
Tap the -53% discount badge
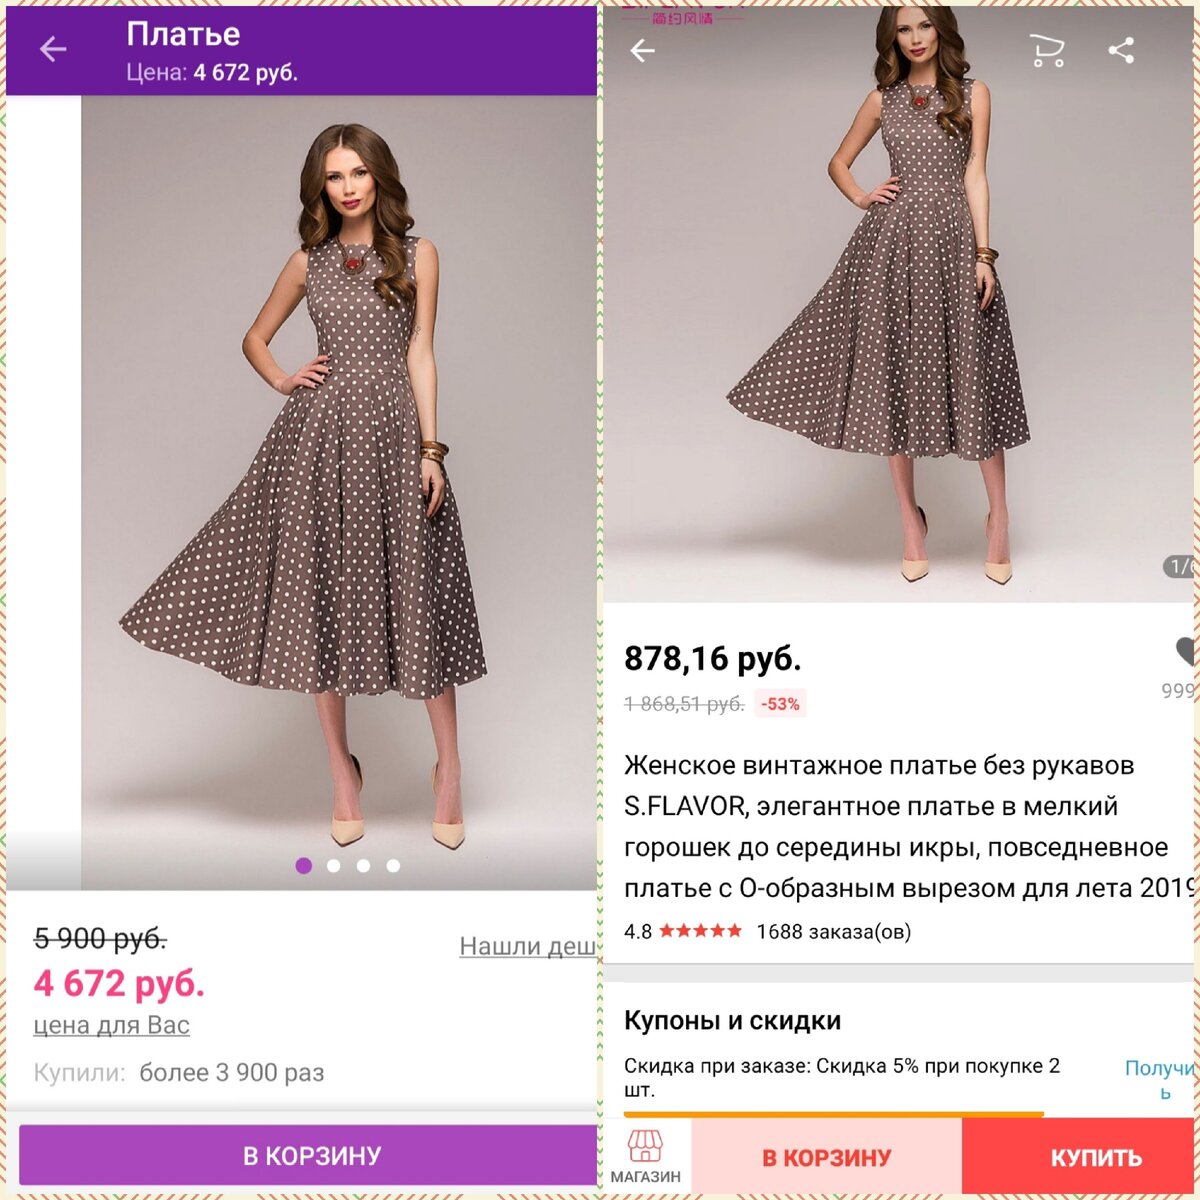point(780,704)
